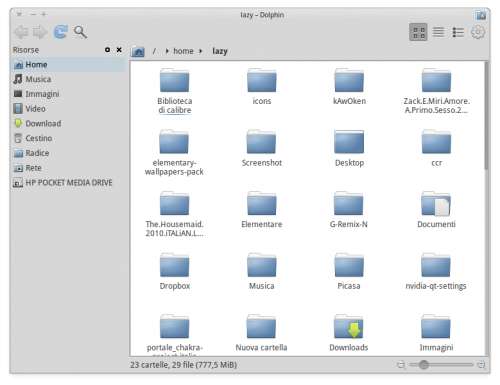This screenshot has width=500, height=385.
Task: Select the nvidia-qt-settings folder
Action: coord(436,271)
